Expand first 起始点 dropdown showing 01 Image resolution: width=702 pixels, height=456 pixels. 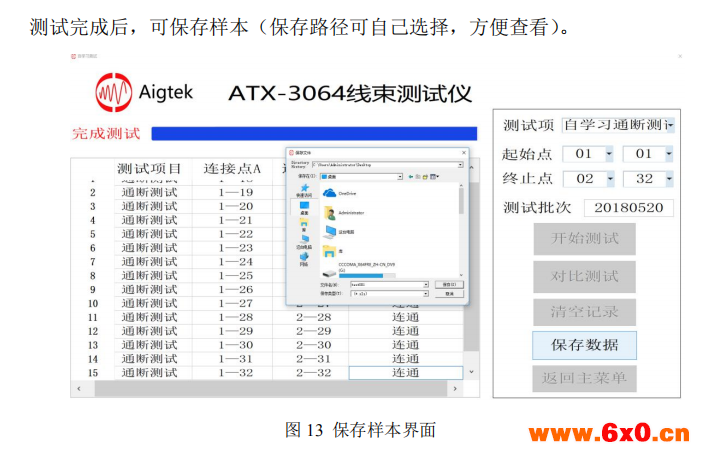coord(609,154)
